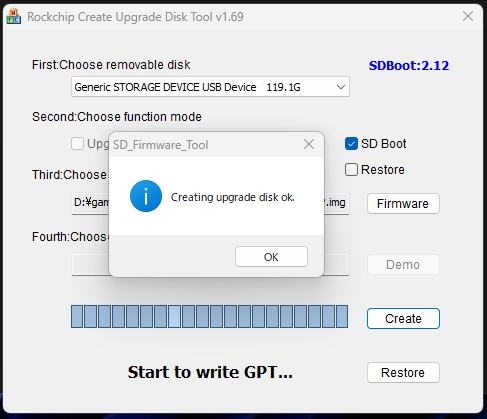
Task: Click the Restore button at bottom right
Action: click(403, 373)
